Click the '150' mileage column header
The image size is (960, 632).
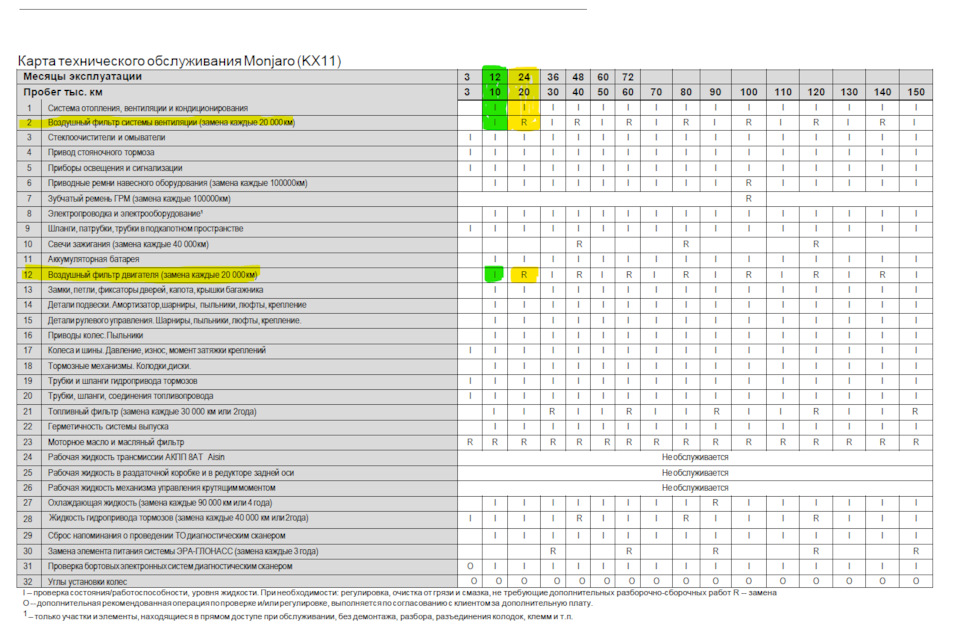coord(916,92)
